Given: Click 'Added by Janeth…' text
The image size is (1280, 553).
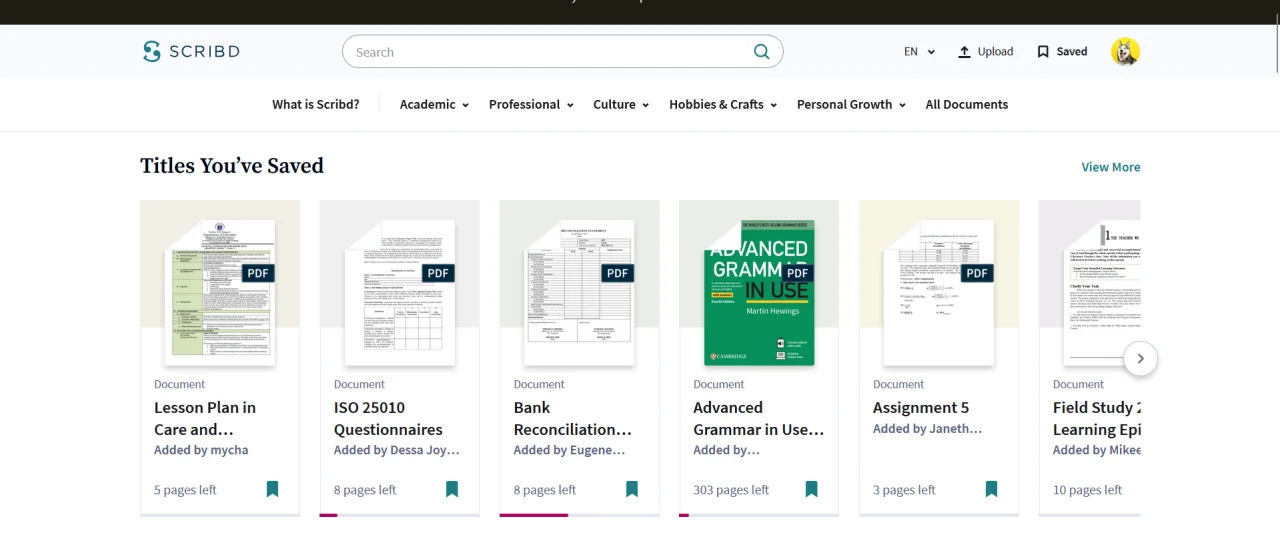Looking at the screenshot, I should tap(928, 428).
